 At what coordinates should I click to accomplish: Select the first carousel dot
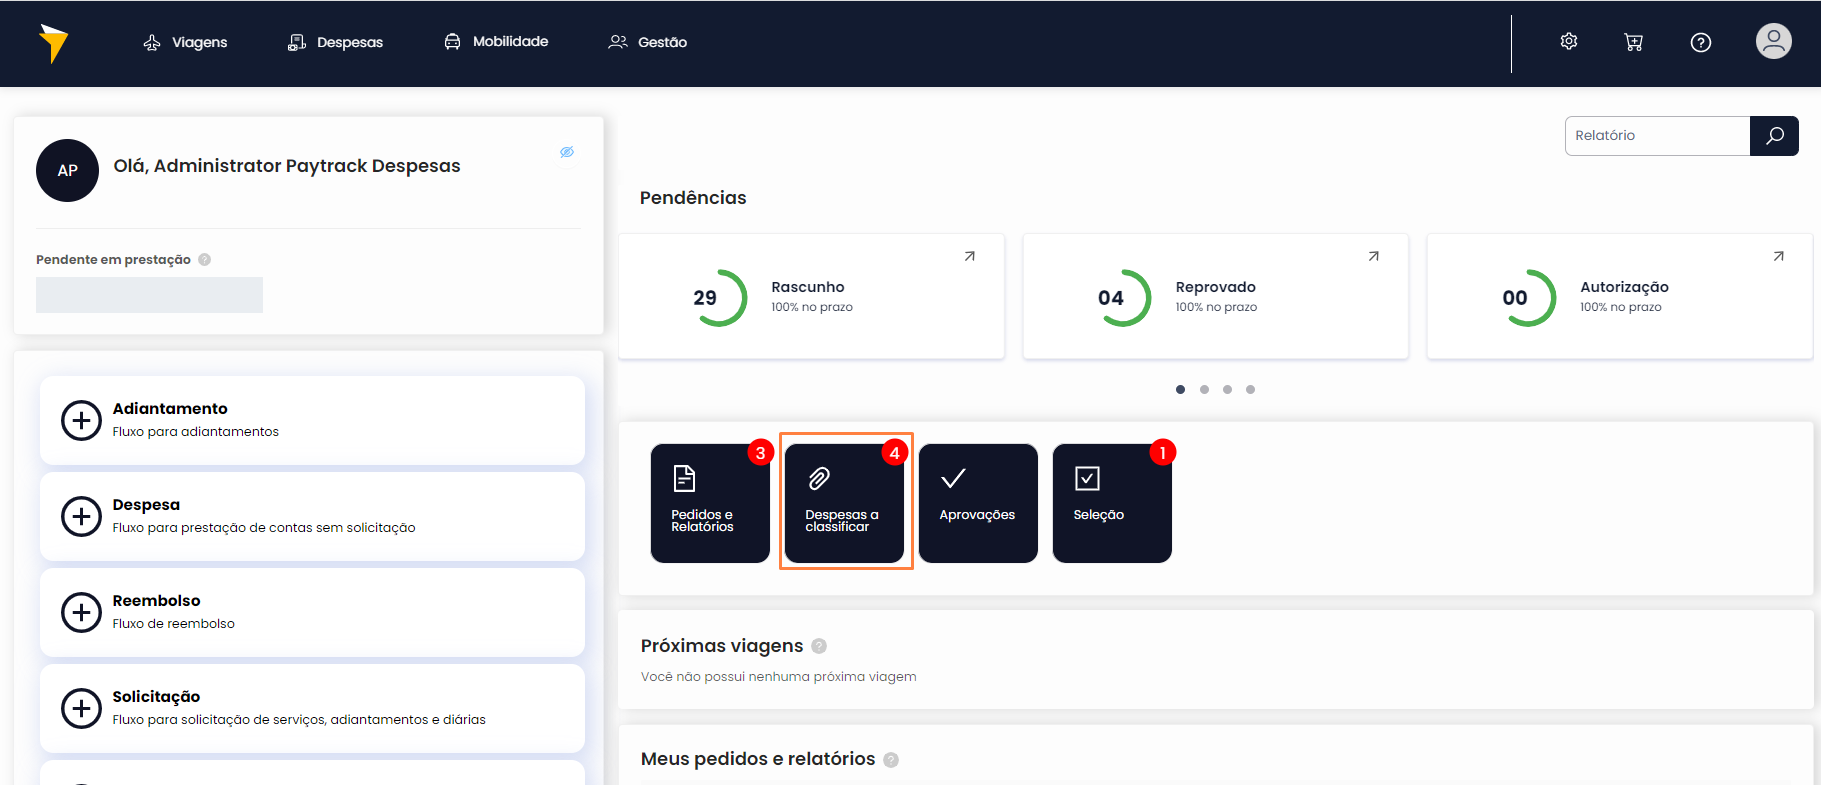click(1181, 389)
